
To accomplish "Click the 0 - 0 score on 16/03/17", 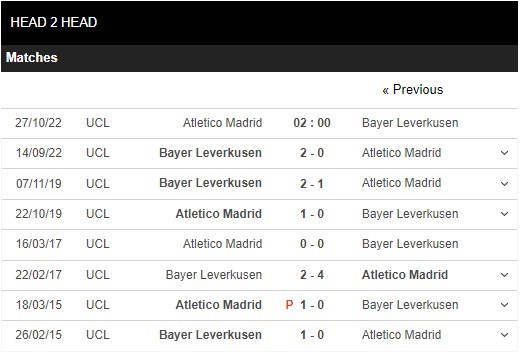I will [312, 244].
